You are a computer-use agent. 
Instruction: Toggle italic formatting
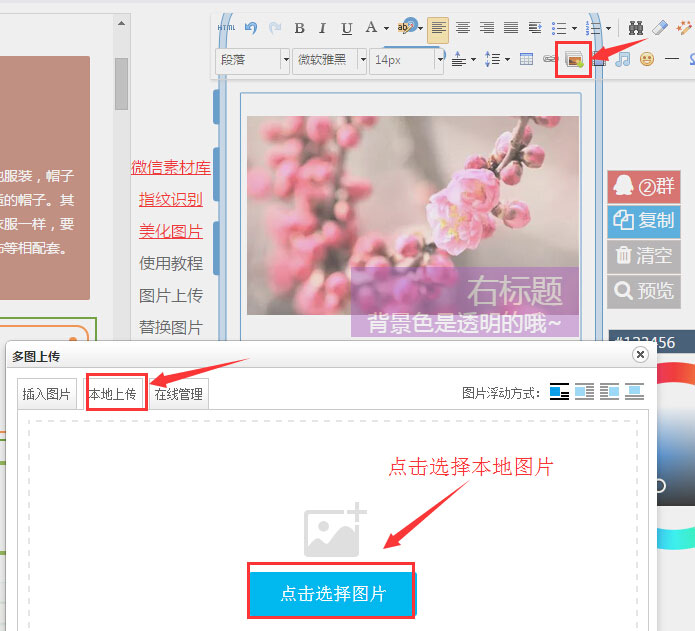tap(323, 28)
